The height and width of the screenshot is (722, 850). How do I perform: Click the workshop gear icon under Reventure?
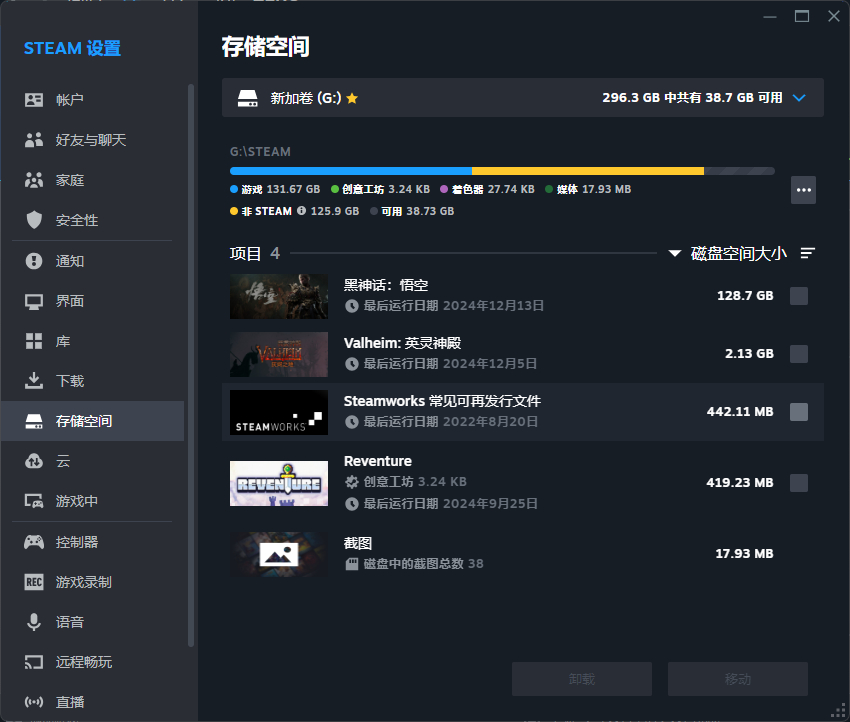[x=352, y=482]
